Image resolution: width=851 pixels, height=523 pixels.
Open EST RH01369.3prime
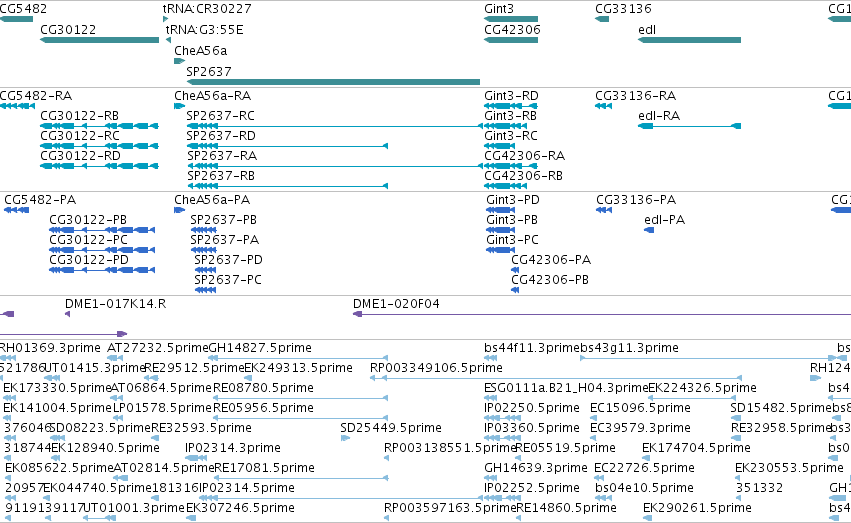click(50, 348)
